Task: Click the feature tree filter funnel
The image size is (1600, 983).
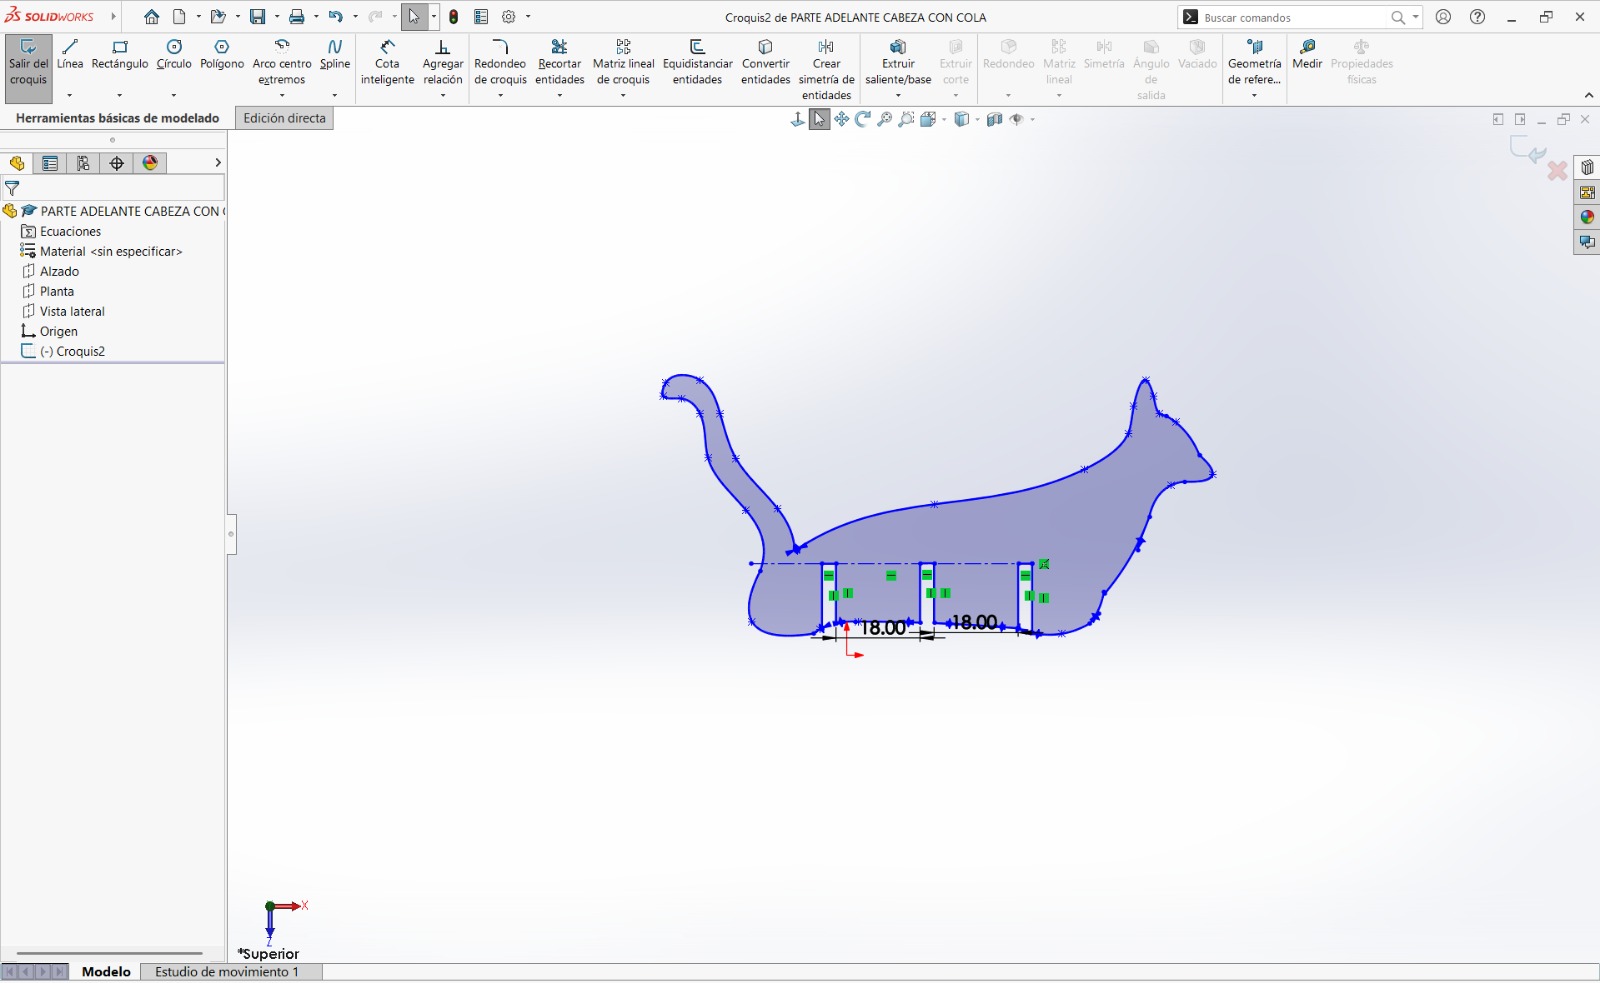Action: [12, 188]
